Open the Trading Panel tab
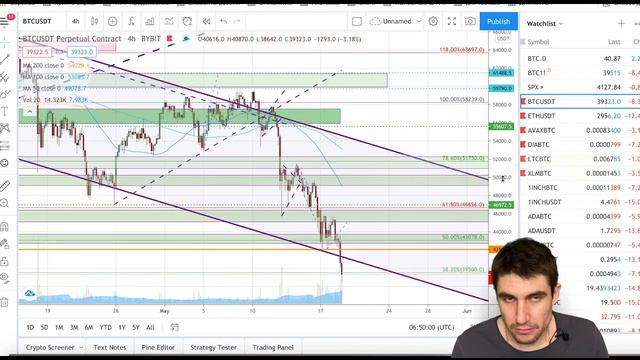The height and width of the screenshot is (360, 640). tap(273, 347)
